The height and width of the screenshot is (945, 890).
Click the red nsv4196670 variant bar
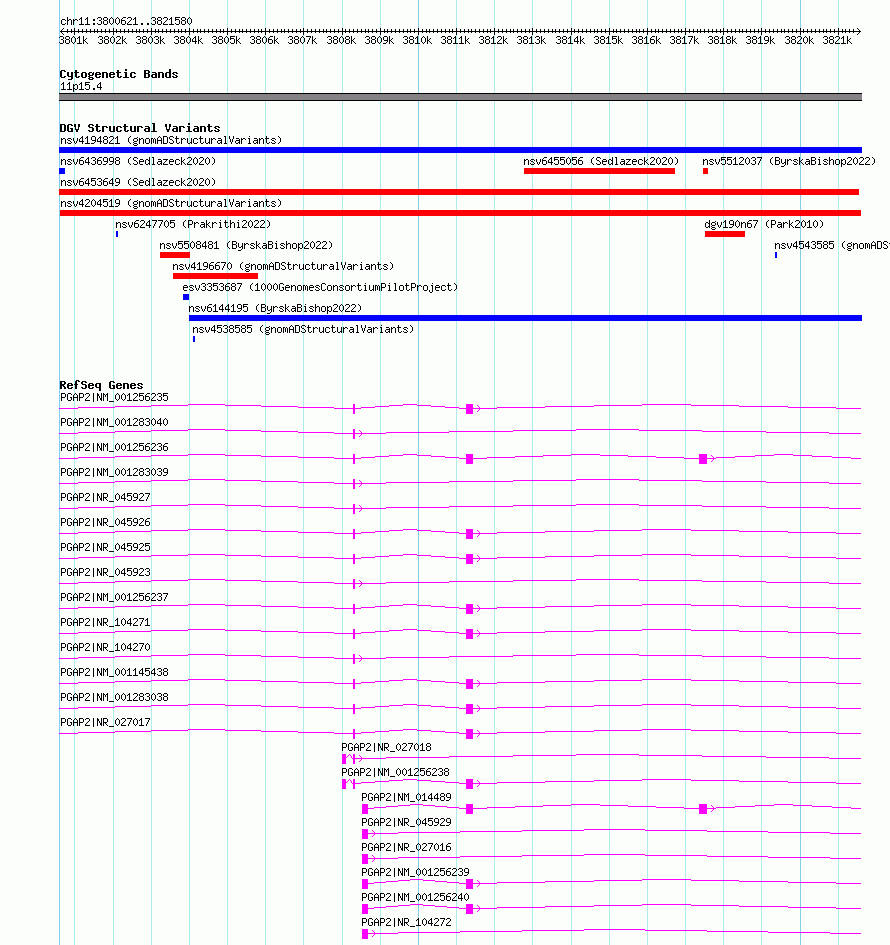(215, 277)
